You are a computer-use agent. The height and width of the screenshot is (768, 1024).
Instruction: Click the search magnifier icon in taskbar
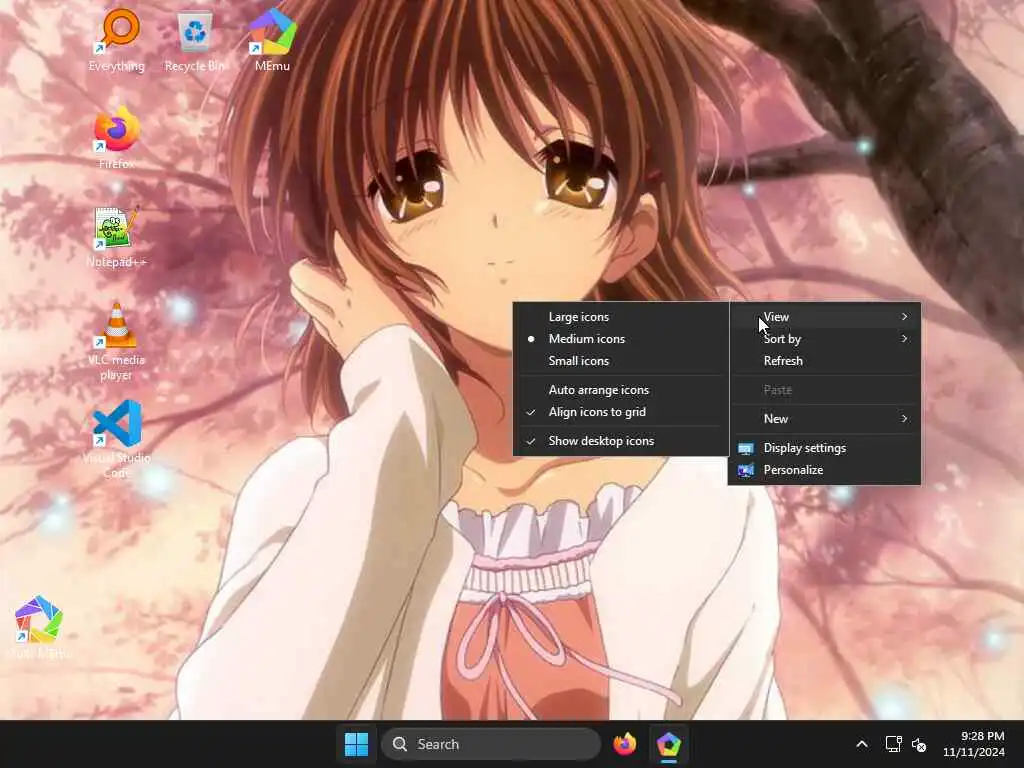click(400, 744)
